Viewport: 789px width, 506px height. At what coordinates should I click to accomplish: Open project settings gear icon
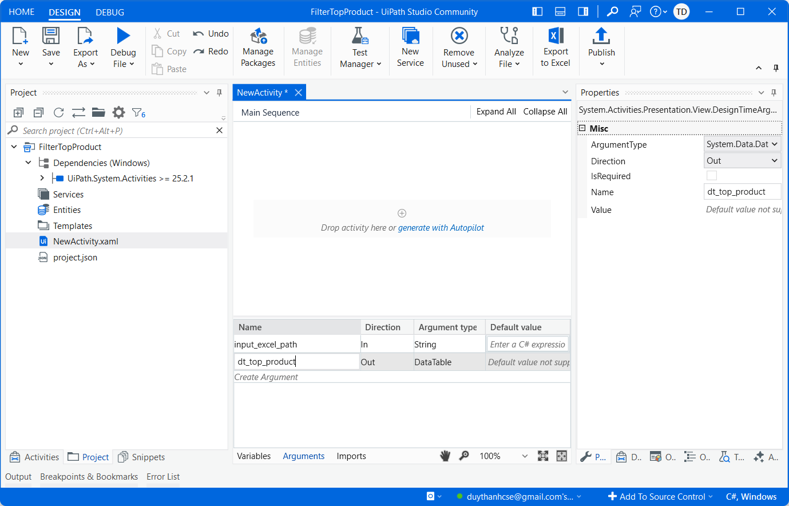pyautogui.click(x=118, y=113)
